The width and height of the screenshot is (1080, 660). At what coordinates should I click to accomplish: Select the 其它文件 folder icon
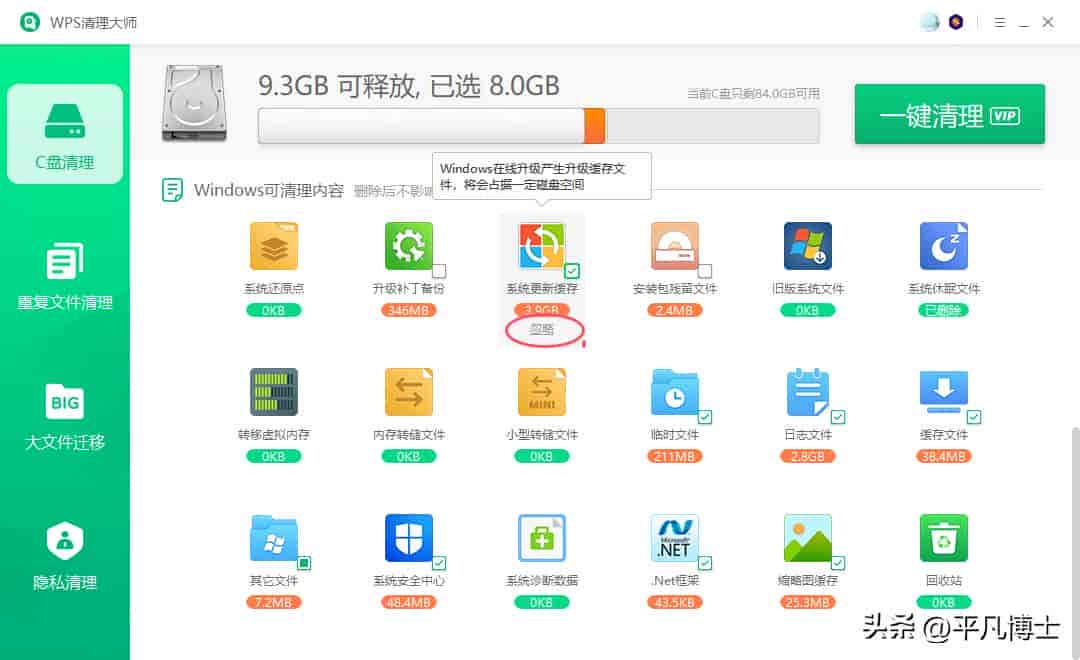273,538
